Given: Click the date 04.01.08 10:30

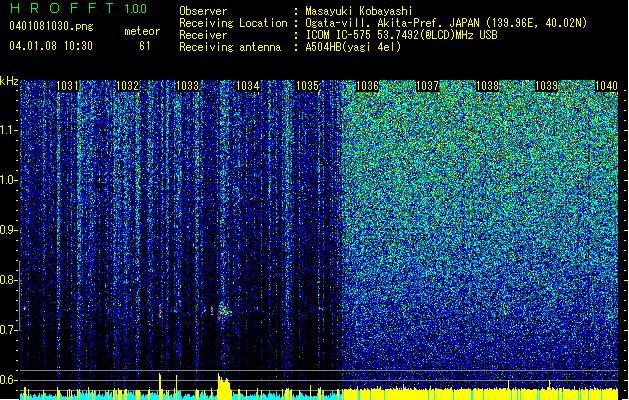Looking at the screenshot, I should pyautogui.click(x=51, y=46).
